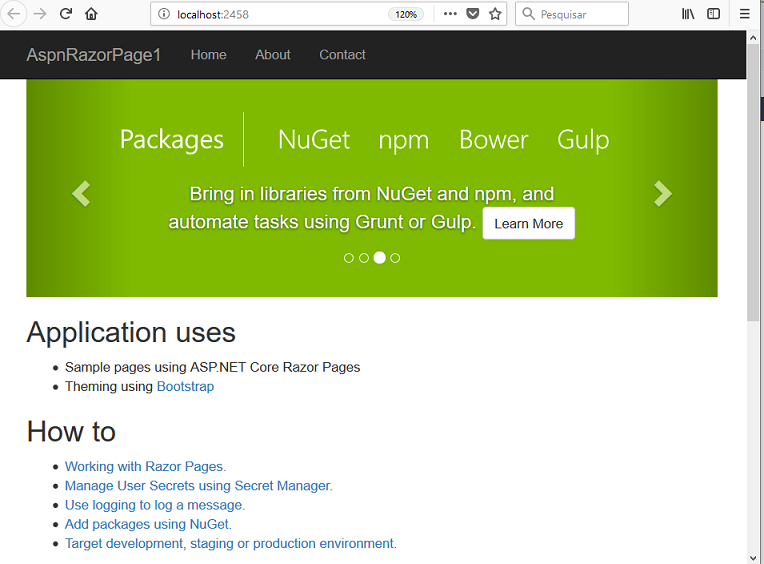Open Target development, staging or production link
764x564 pixels.
tap(230, 544)
